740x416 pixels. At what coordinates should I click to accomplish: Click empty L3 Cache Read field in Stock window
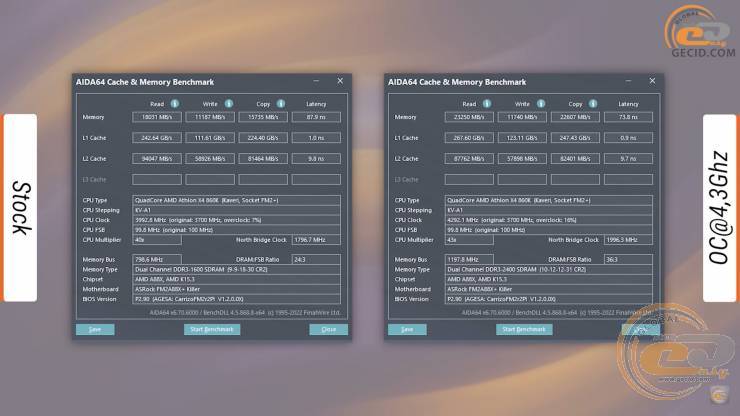[x=157, y=179]
